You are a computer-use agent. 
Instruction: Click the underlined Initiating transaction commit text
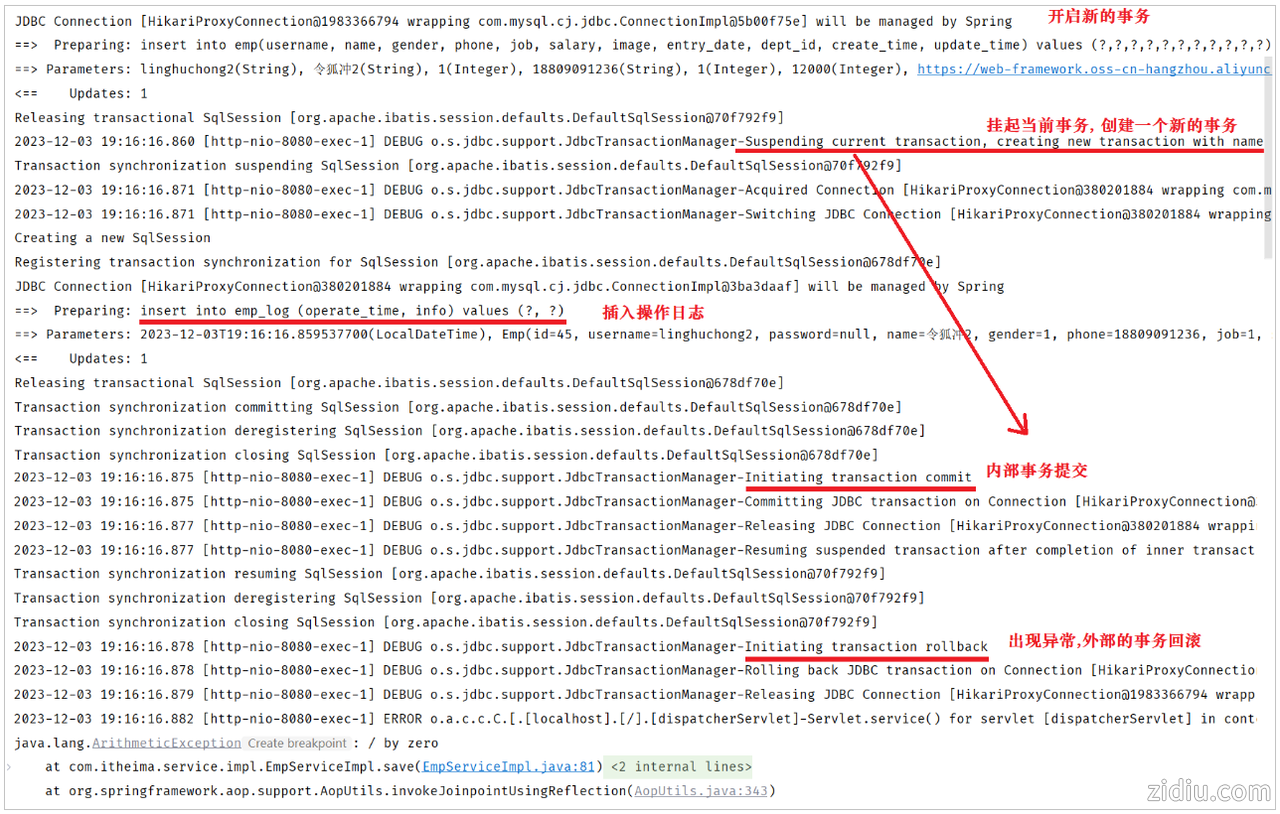[859, 478]
